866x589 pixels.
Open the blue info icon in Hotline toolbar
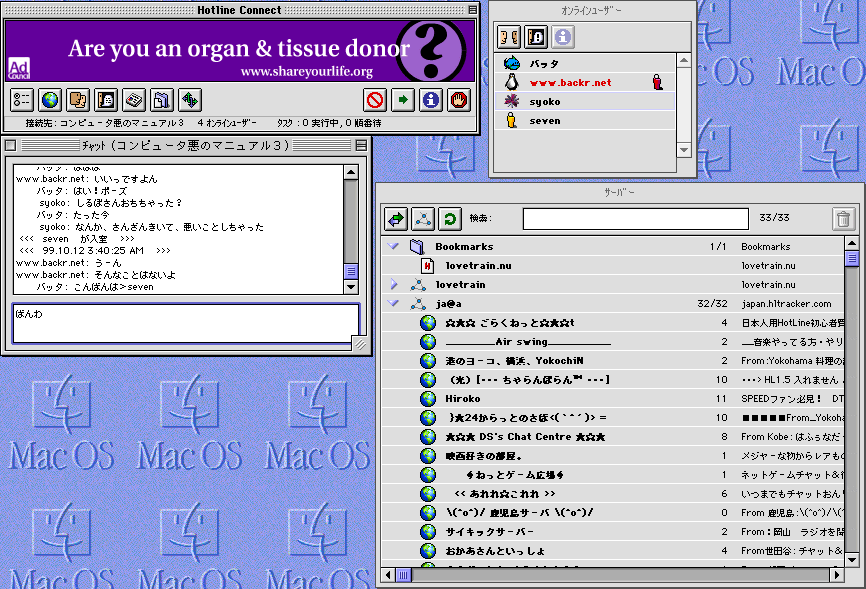tap(431, 100)
